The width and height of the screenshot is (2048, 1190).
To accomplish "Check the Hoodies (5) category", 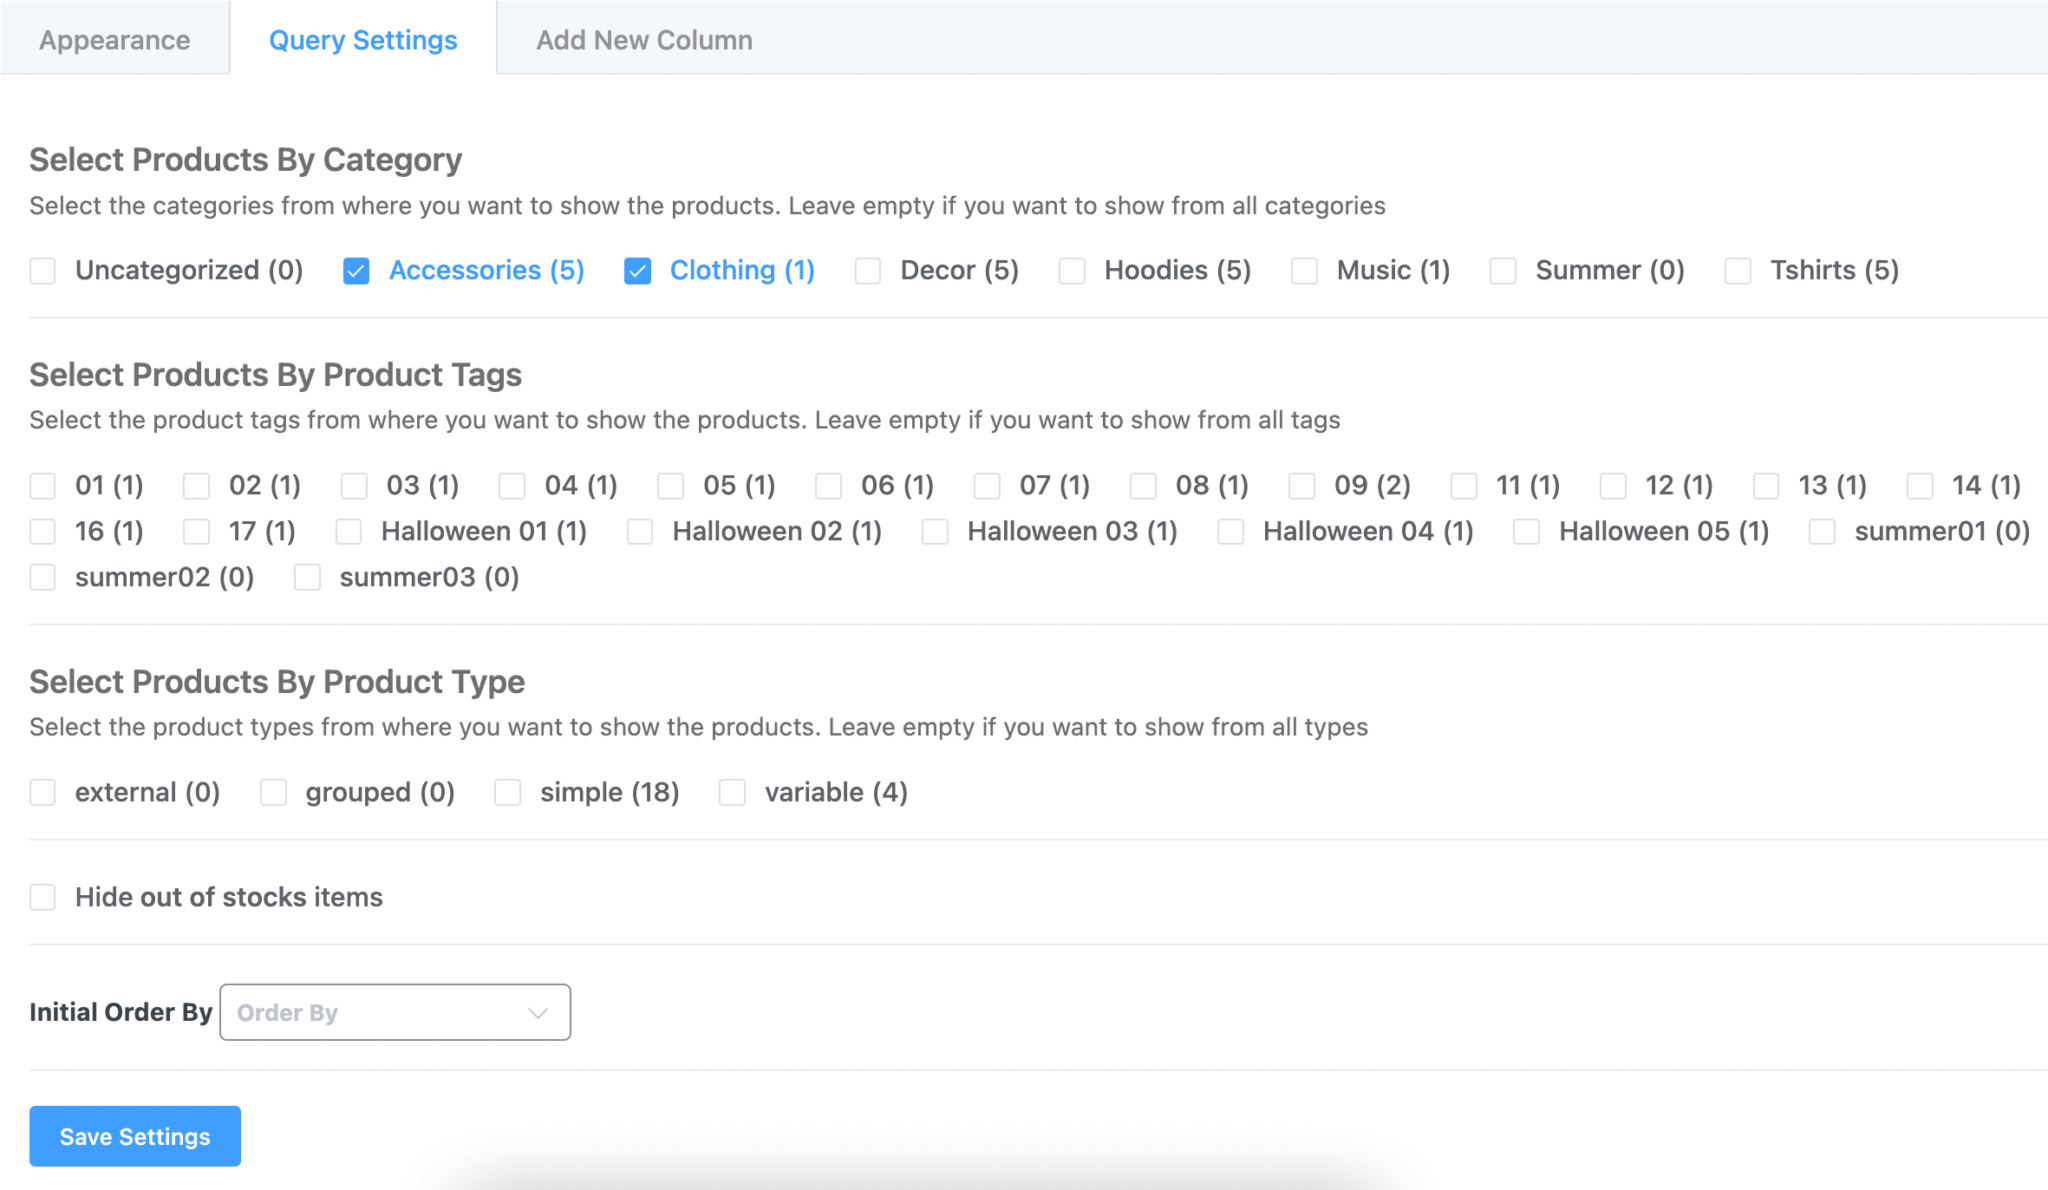I will (x=1071, y=270).
